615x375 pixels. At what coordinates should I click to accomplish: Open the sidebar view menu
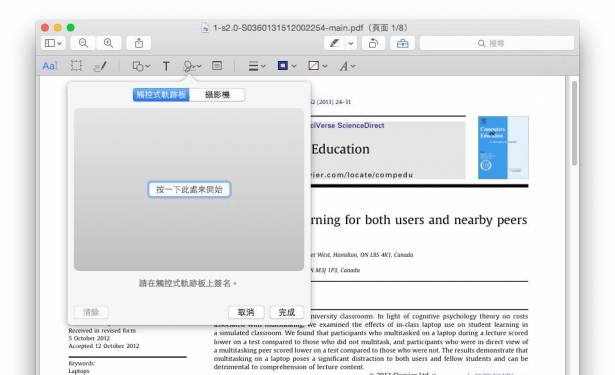tap(53, 43)
